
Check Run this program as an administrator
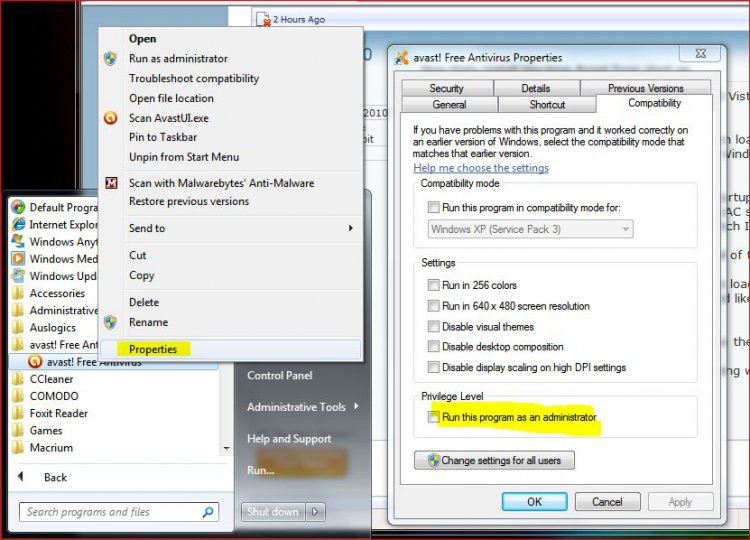click(x=433, y=417)
